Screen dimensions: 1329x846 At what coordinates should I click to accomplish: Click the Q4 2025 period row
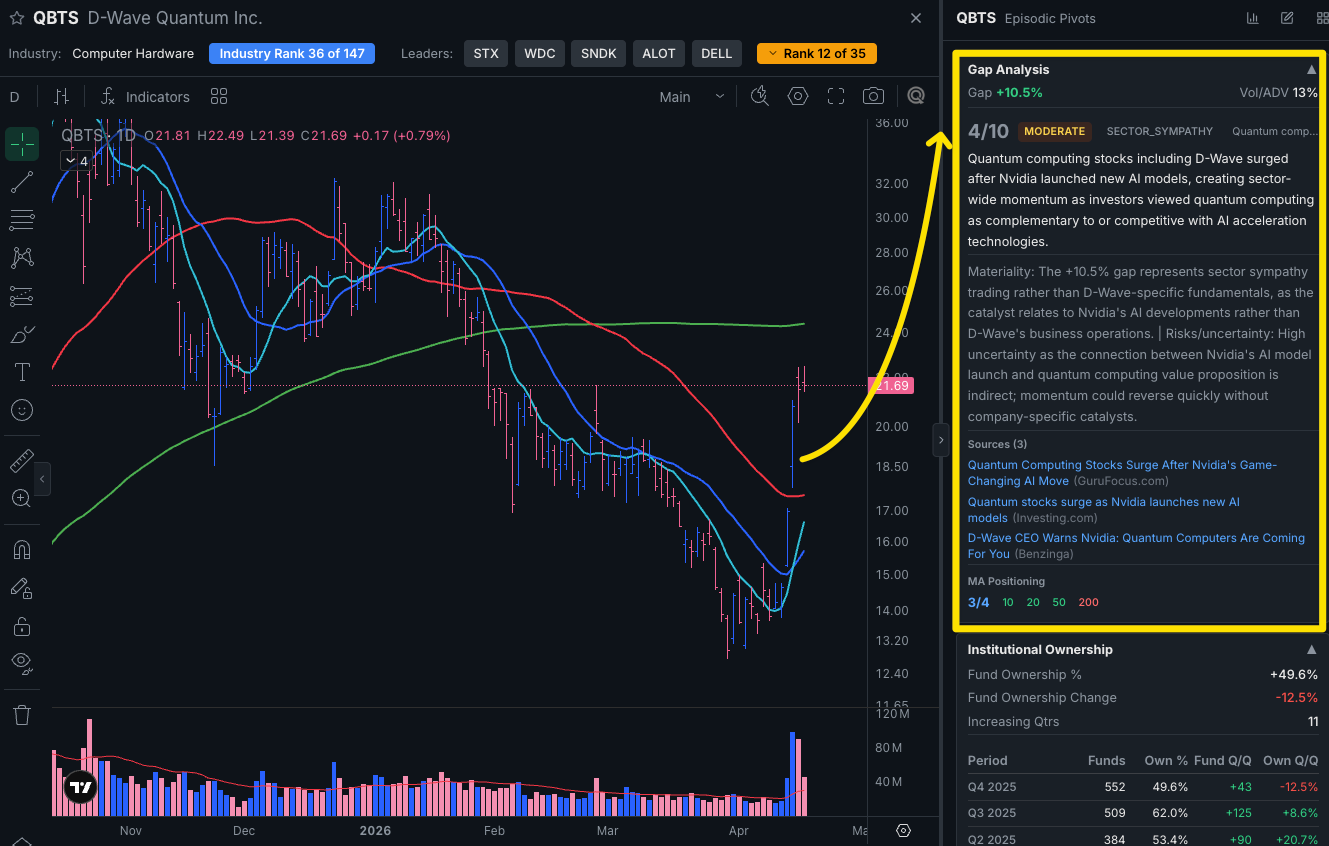point(1142,787)
